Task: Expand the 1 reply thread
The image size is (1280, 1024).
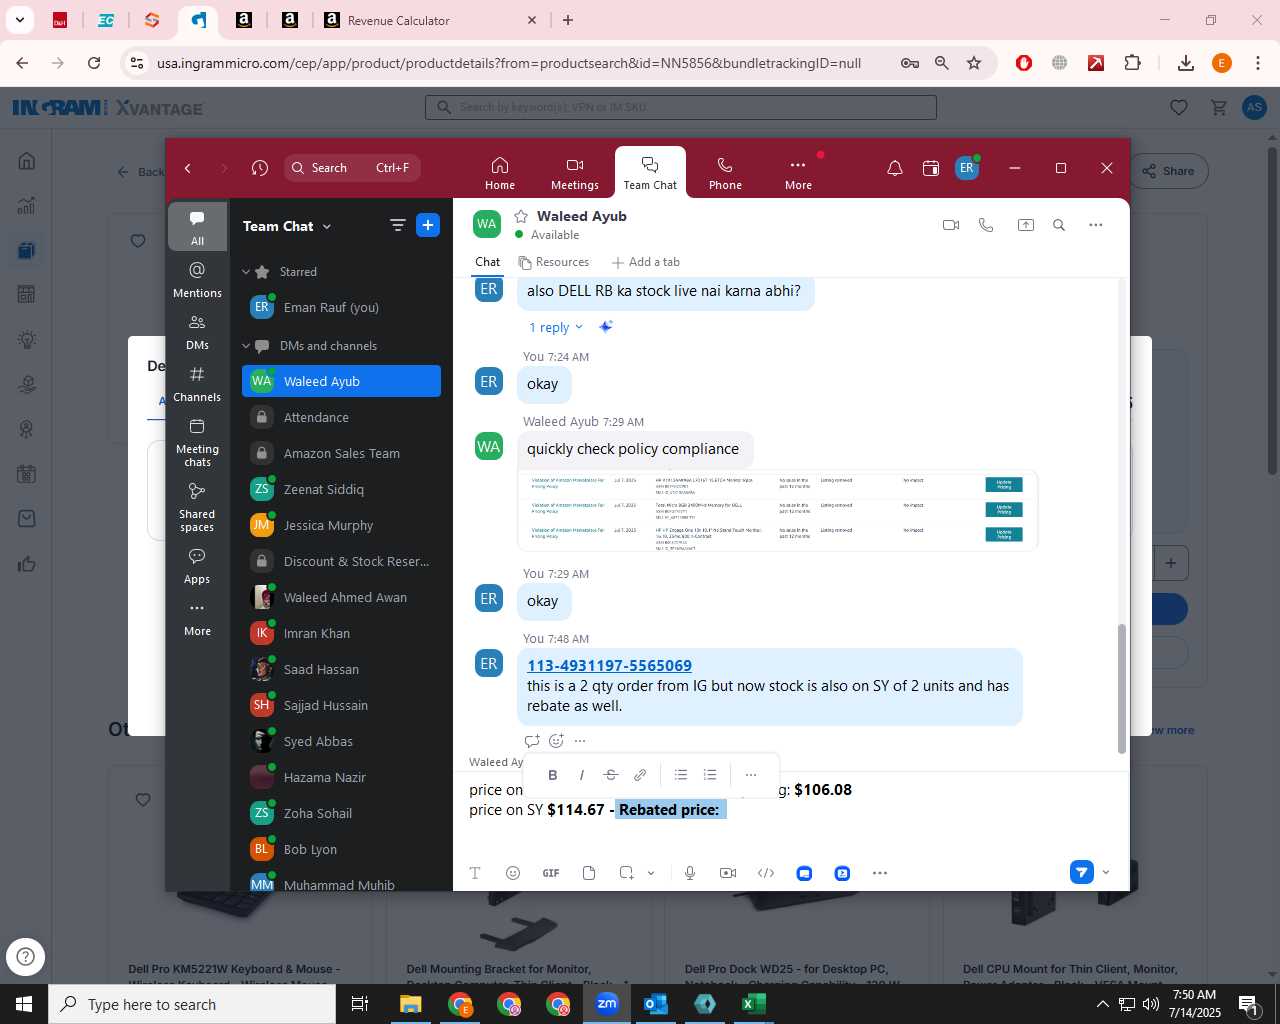Action: [x=555, y=327]
